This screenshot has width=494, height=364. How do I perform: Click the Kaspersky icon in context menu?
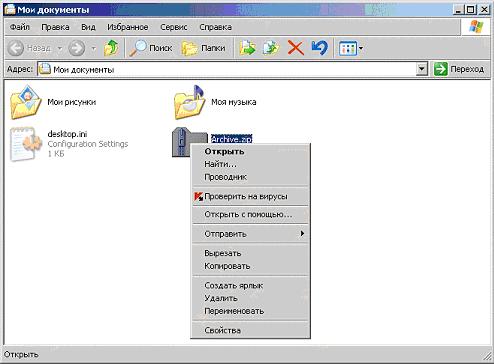pos(198,197)
